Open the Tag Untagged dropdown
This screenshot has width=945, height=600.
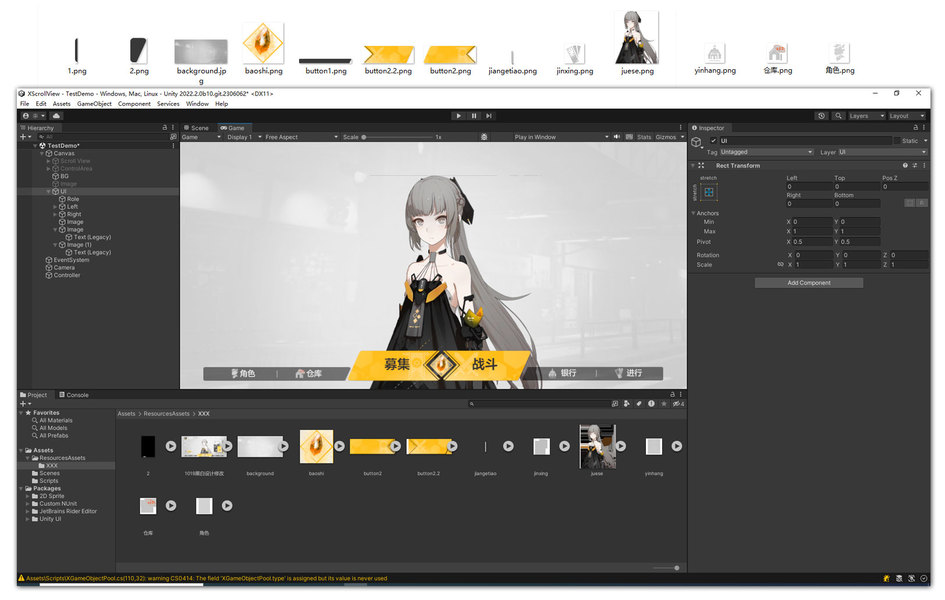tap(767, 152)
